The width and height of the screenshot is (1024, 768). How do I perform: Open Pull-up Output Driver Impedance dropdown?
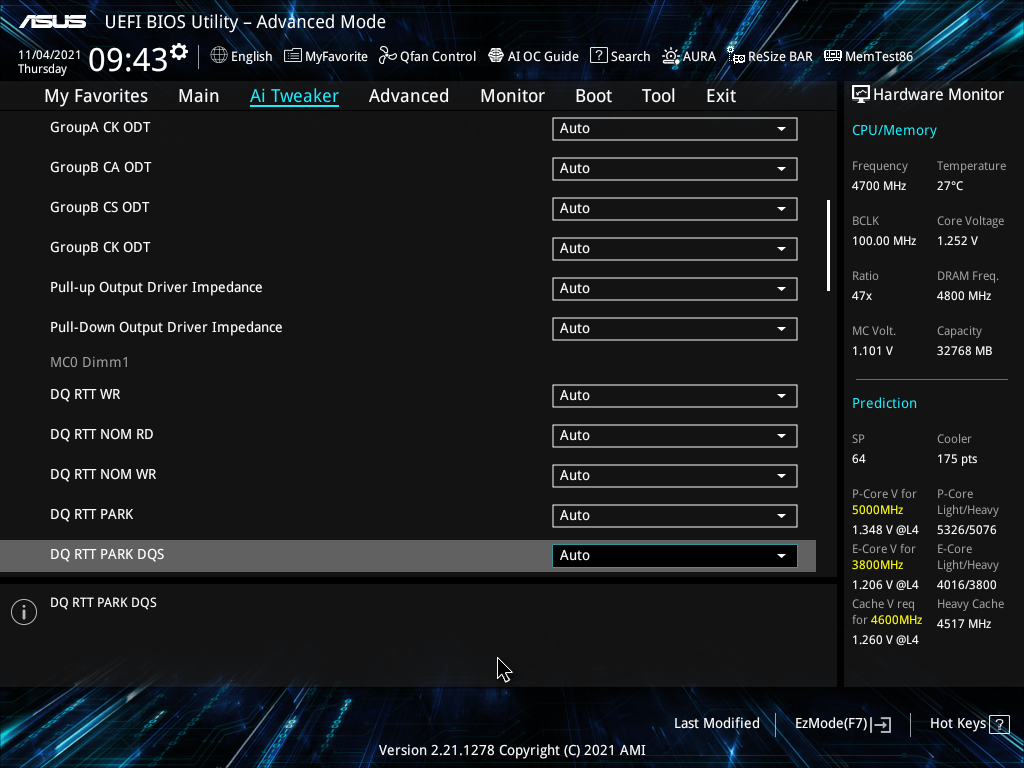click(x=675, y=289)
